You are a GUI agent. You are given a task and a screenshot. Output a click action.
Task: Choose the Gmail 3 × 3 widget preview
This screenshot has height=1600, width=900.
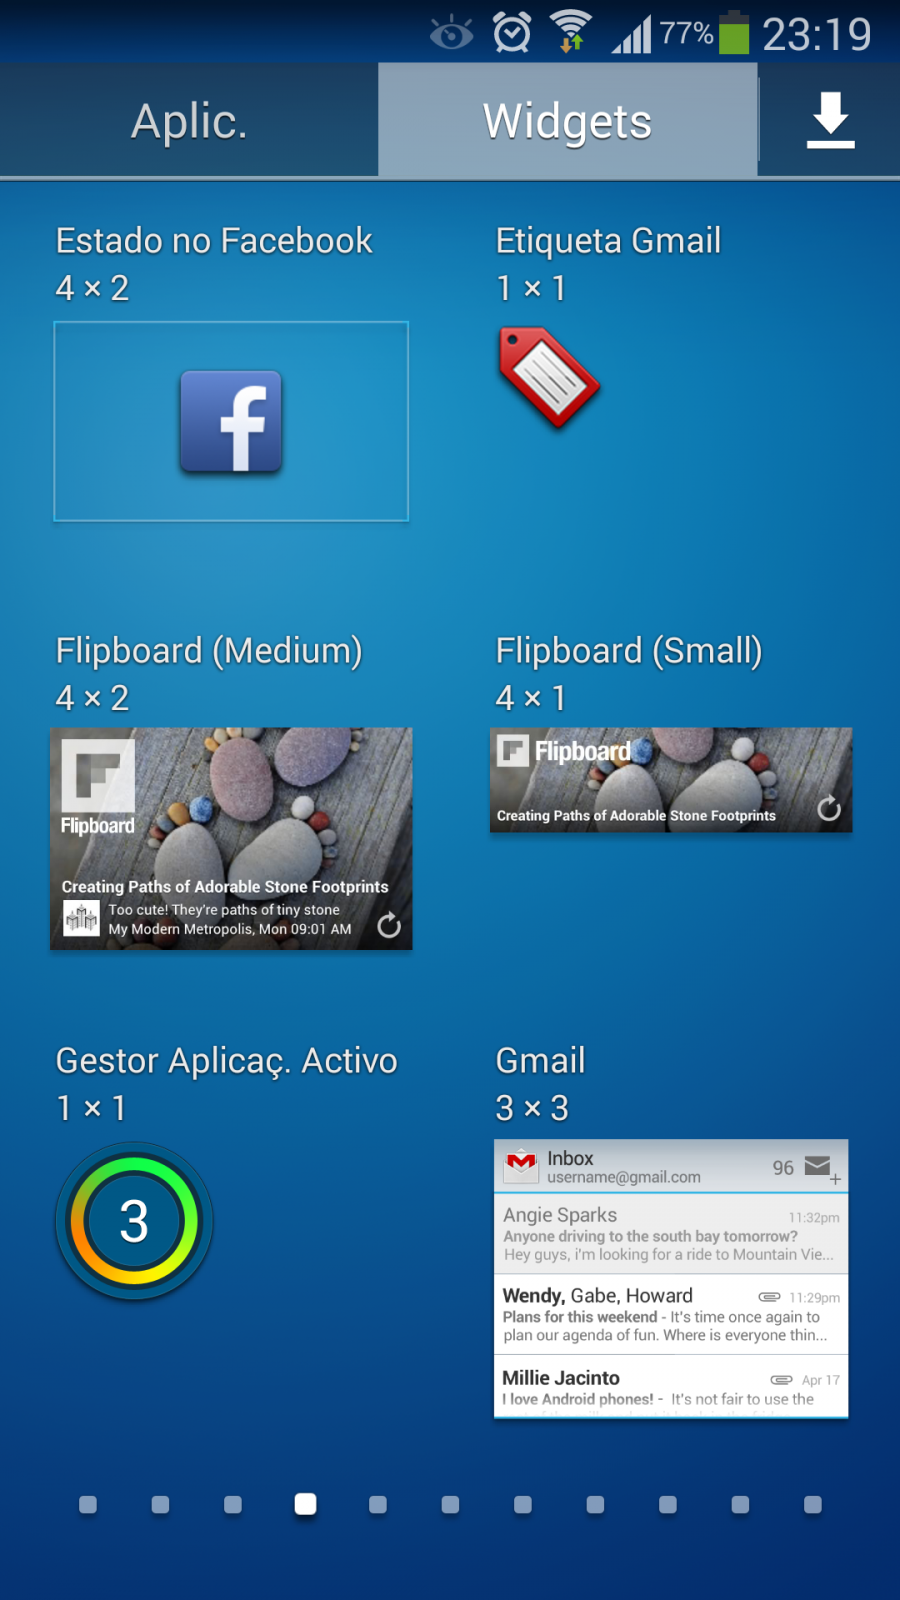[x=671, y=1278]
